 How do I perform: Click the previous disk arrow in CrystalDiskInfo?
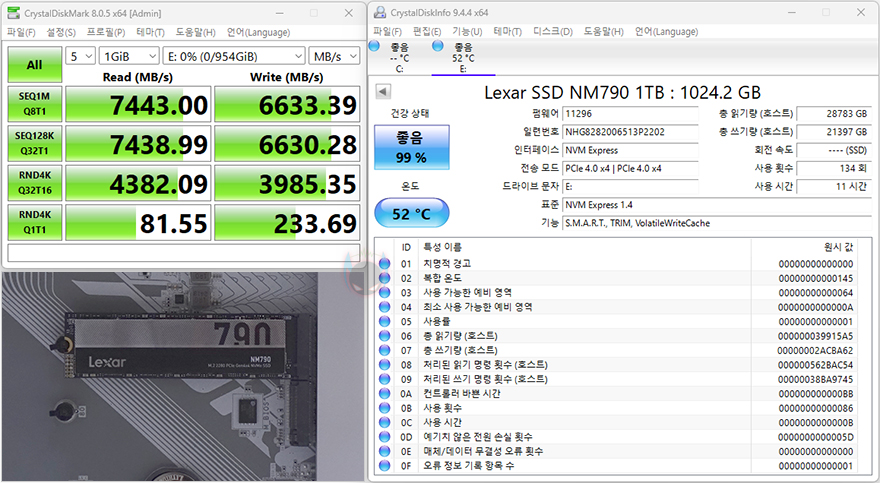tap(383, 91)
